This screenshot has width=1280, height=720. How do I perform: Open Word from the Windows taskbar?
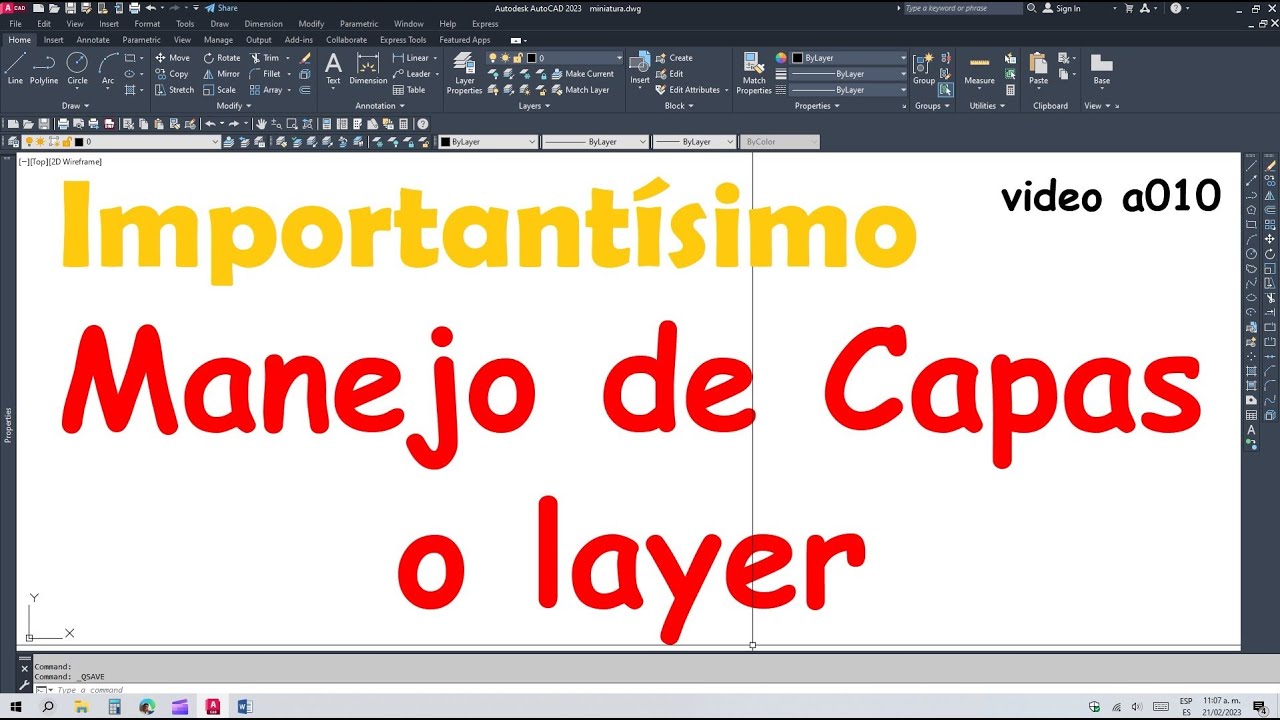[246, 707]
